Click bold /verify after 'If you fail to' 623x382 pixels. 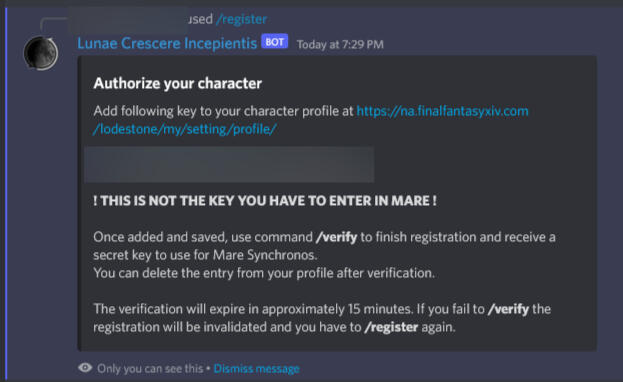coord(508,309)
